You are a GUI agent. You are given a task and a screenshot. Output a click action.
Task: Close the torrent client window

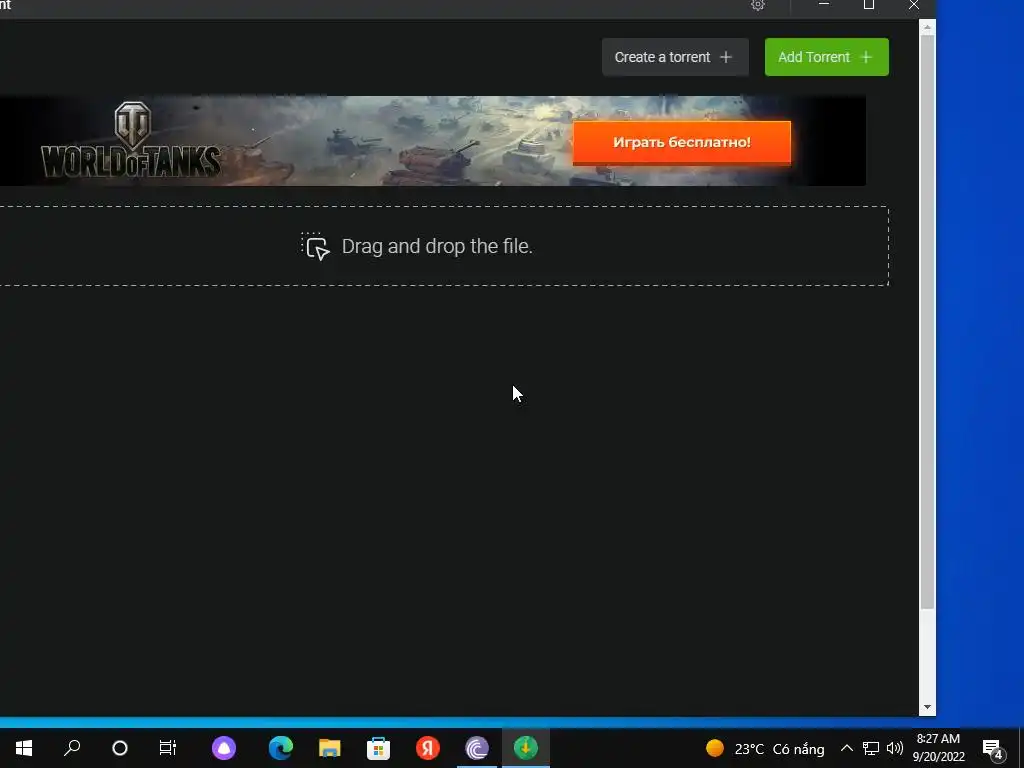914,5
